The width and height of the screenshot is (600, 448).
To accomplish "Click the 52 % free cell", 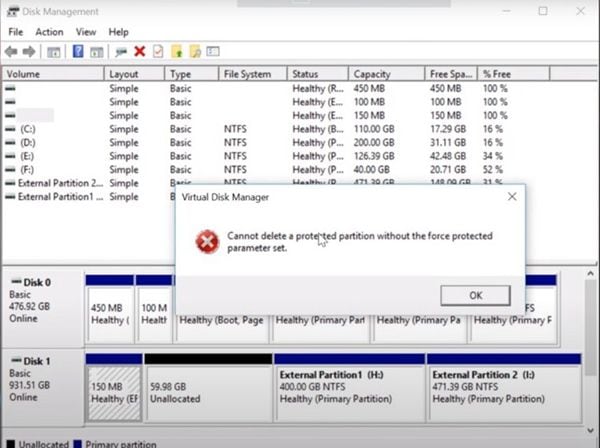I will pos(493,169).
